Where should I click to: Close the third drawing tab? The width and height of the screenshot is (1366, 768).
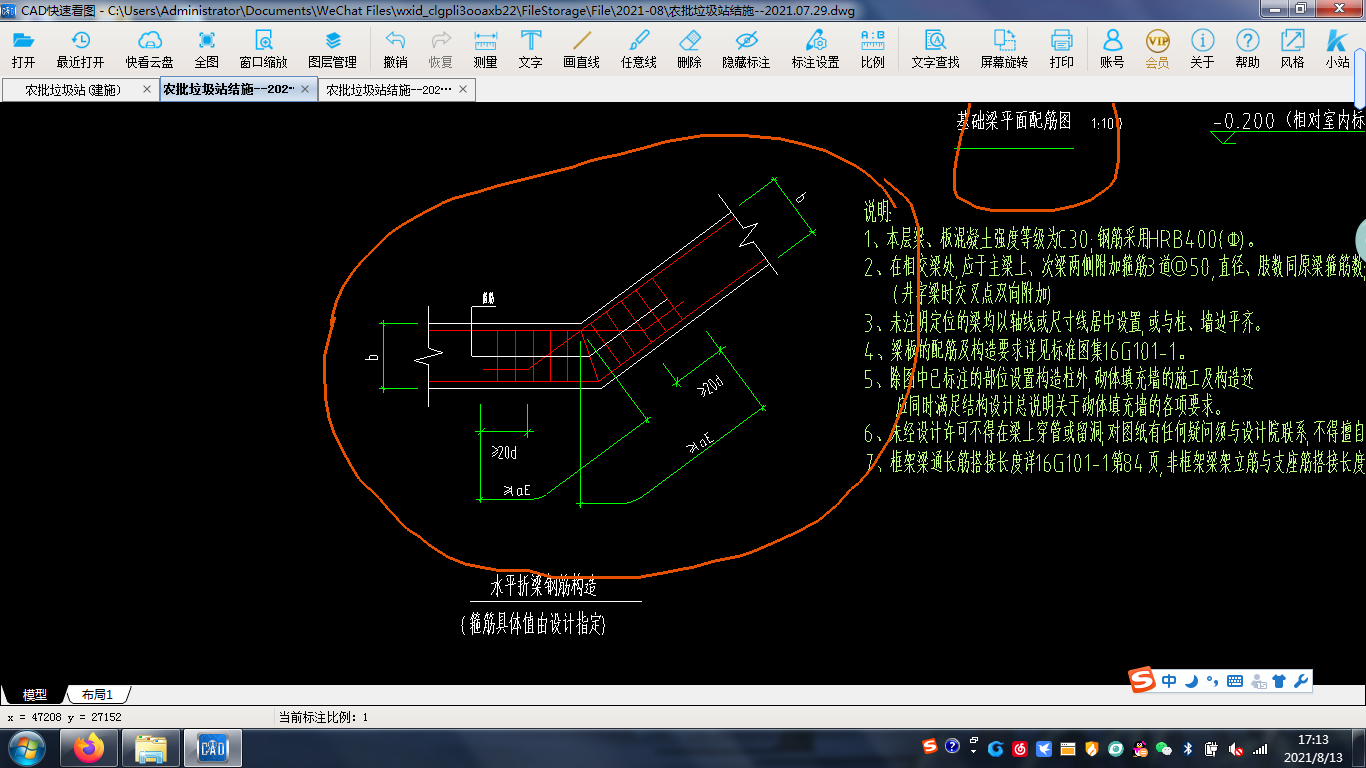(463, 90)
